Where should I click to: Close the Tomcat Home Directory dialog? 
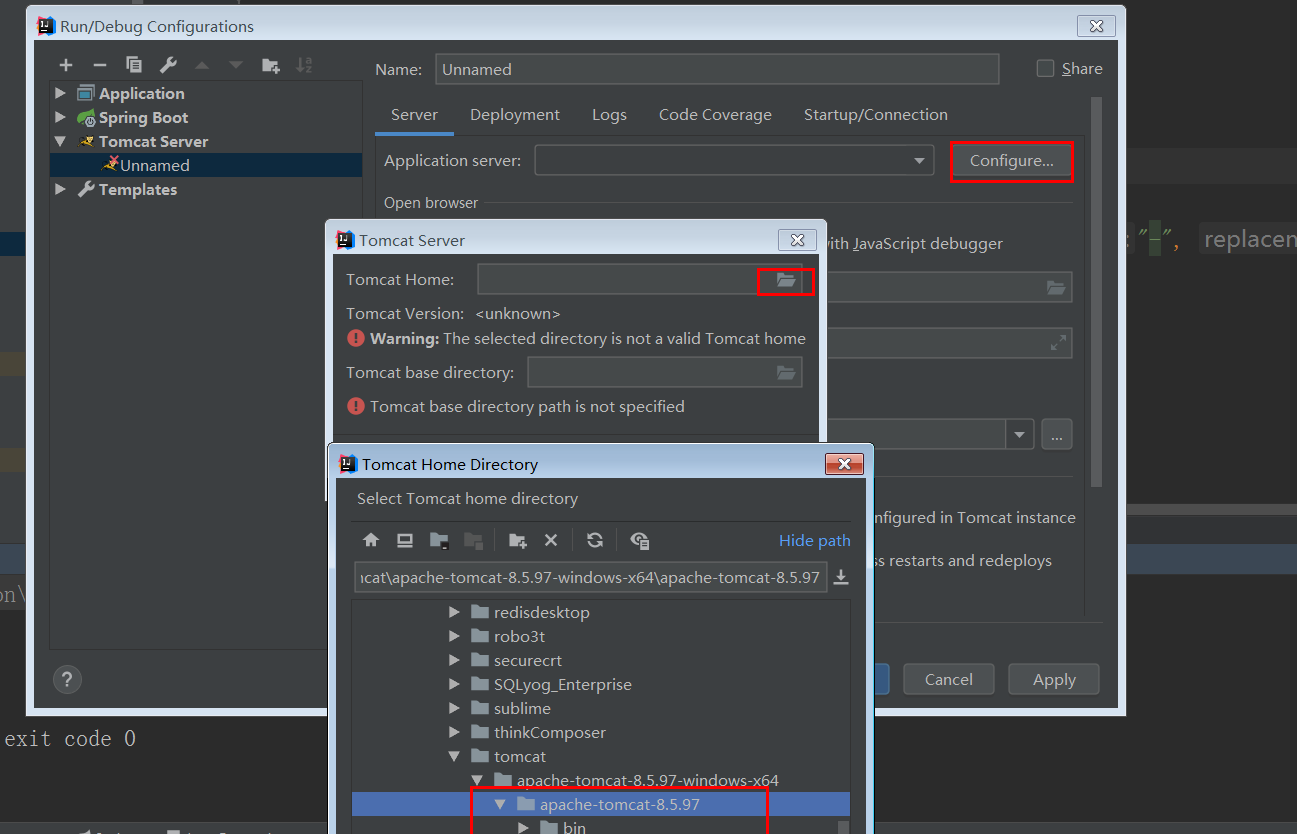click(x=844, y=464)
